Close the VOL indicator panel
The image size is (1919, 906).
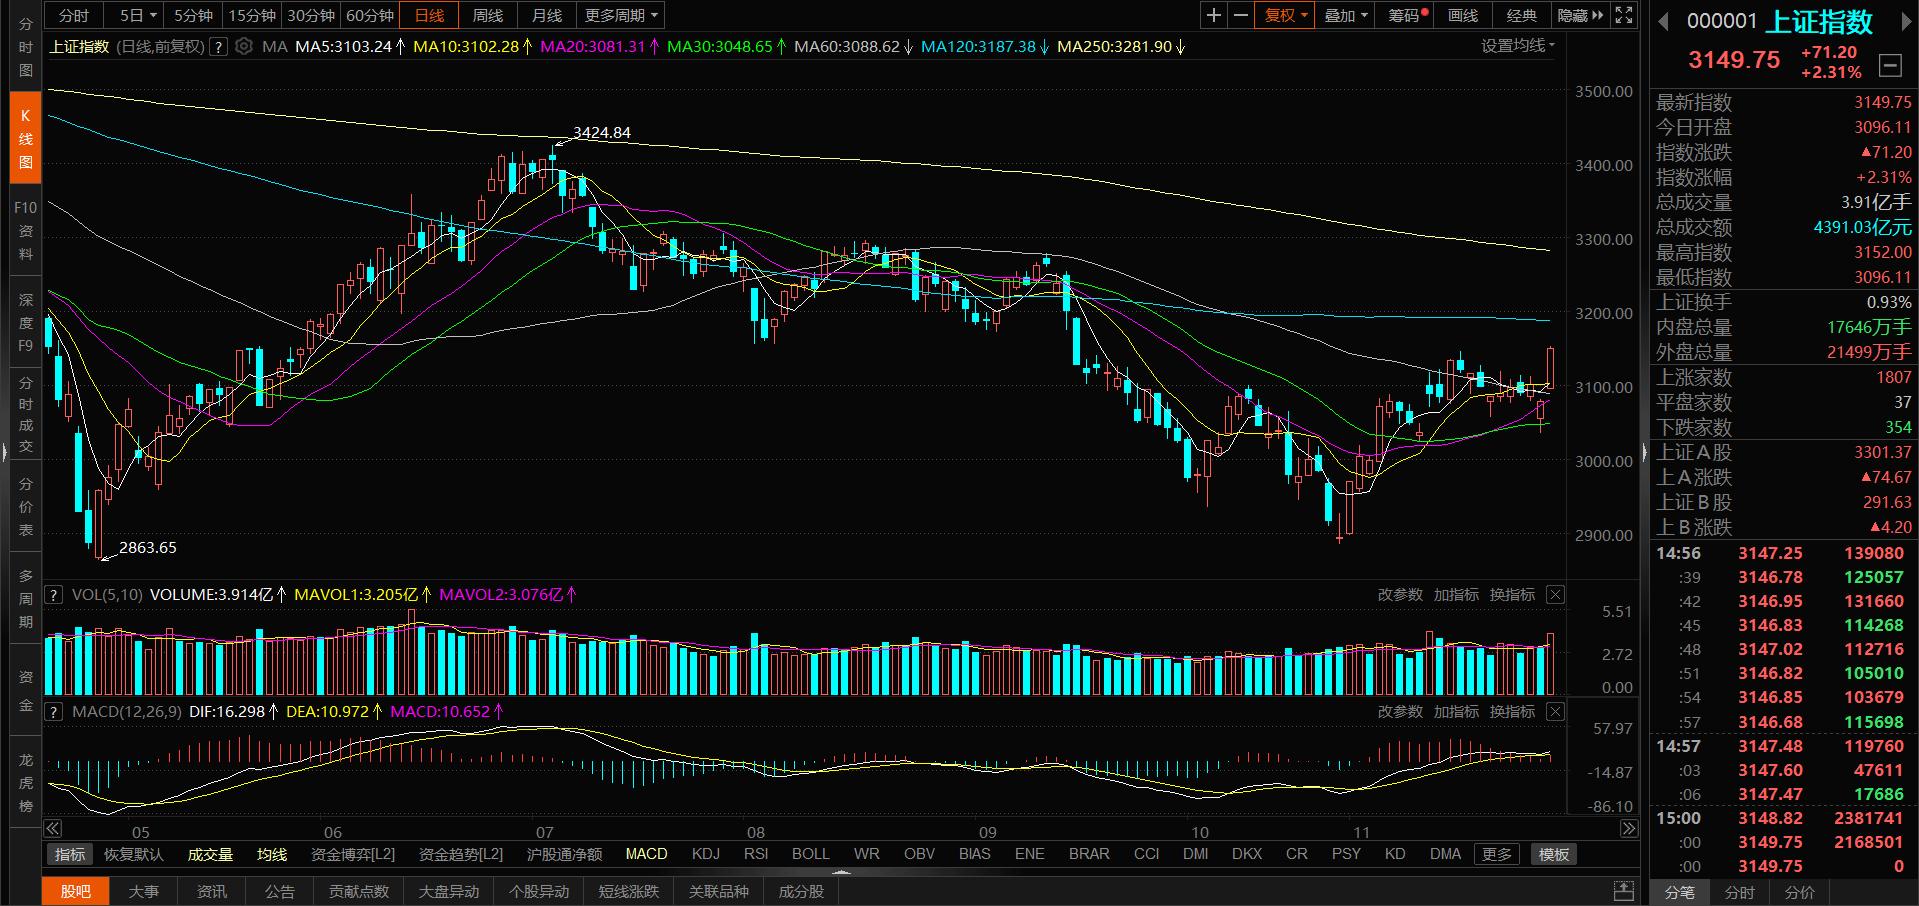click(1555, 594)
